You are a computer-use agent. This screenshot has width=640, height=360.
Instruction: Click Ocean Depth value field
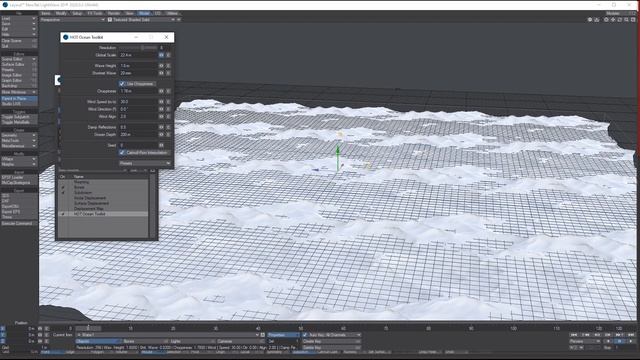pyautogui.click(x=138, y=134)
